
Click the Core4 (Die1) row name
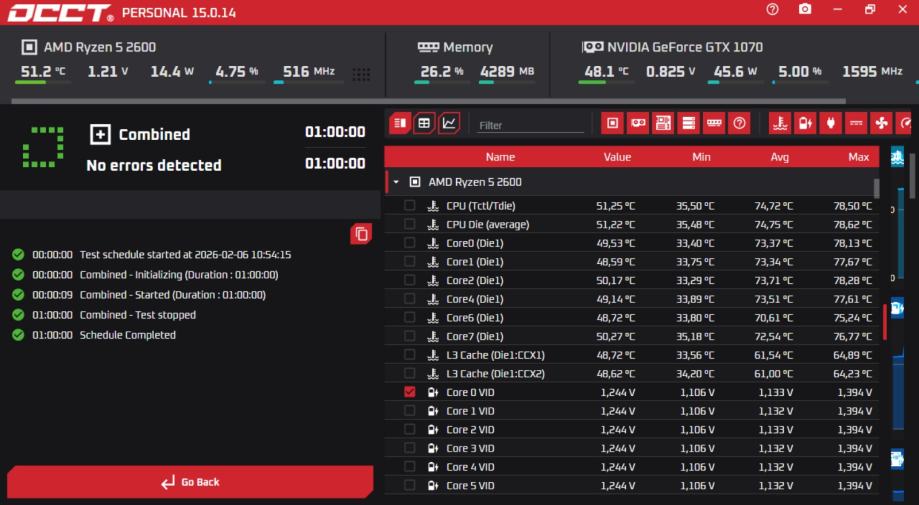tap(475, 299)
